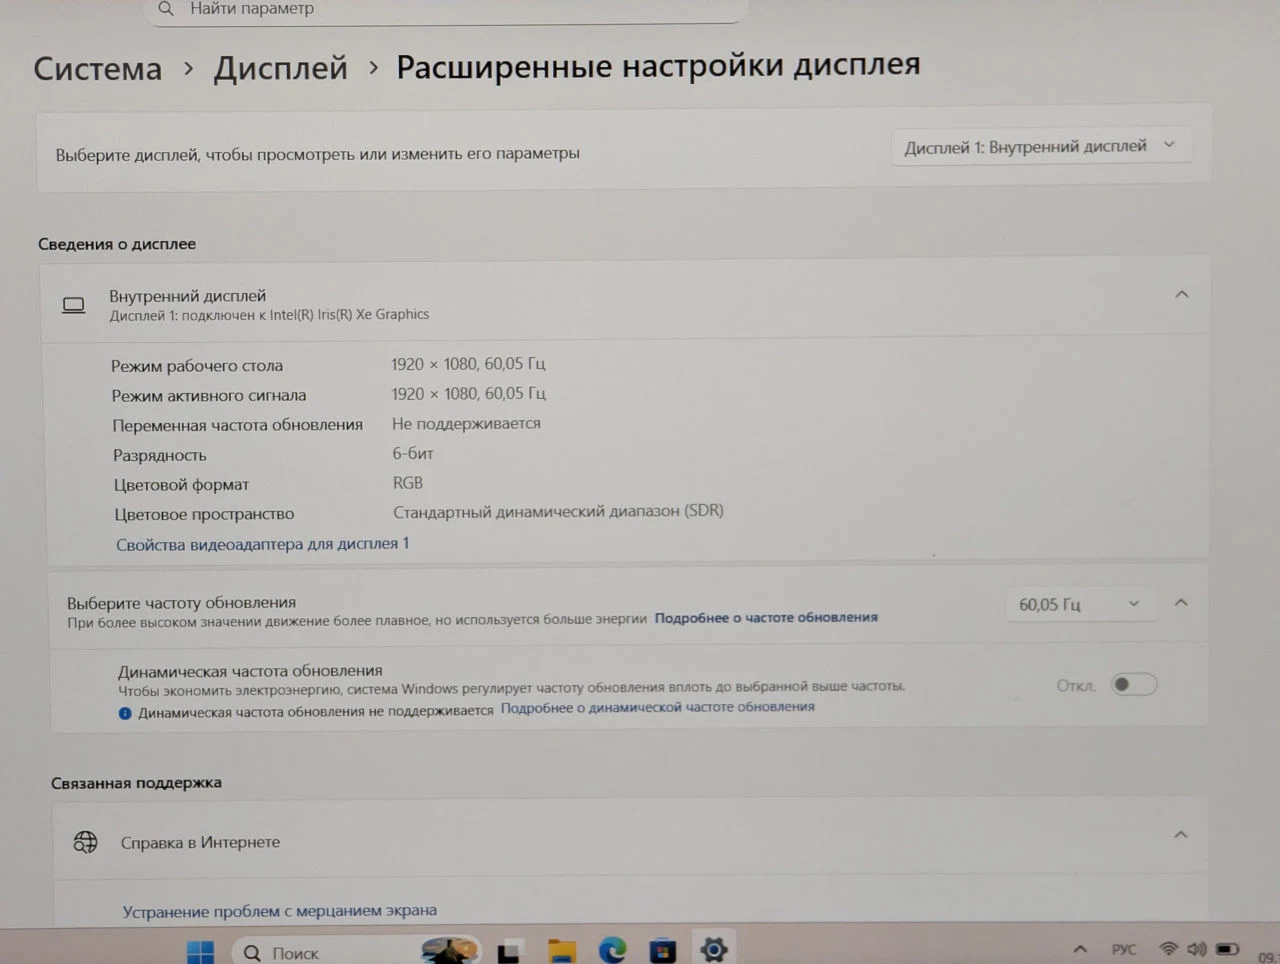
Task: Click the Найти параметр search field
Action: click(x=447, y=10)
